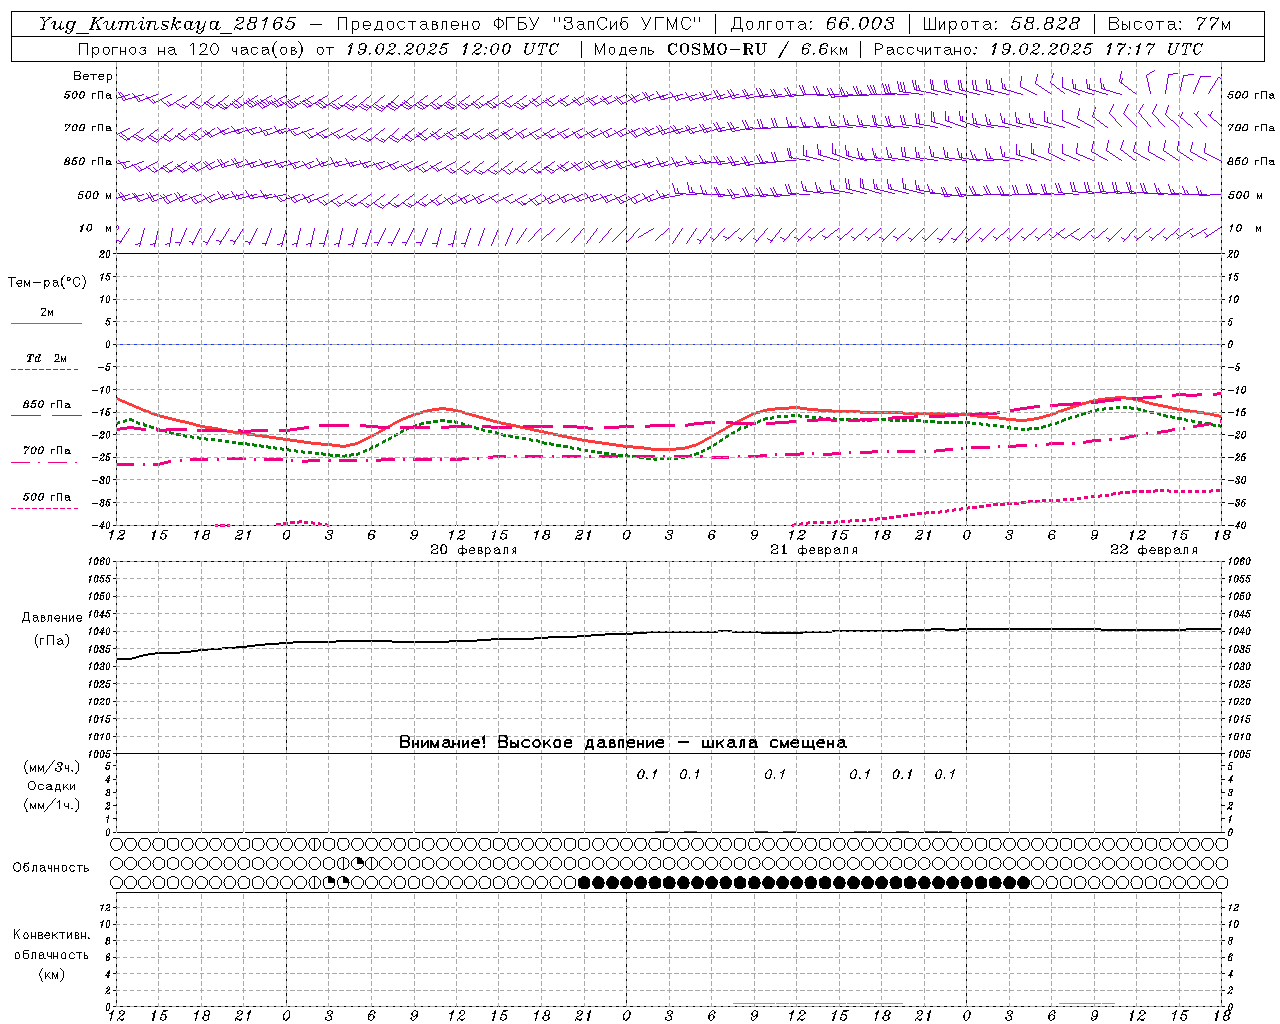Select the forecast start 19.02.2025 12:00 UTC

(x=452, y=49)
